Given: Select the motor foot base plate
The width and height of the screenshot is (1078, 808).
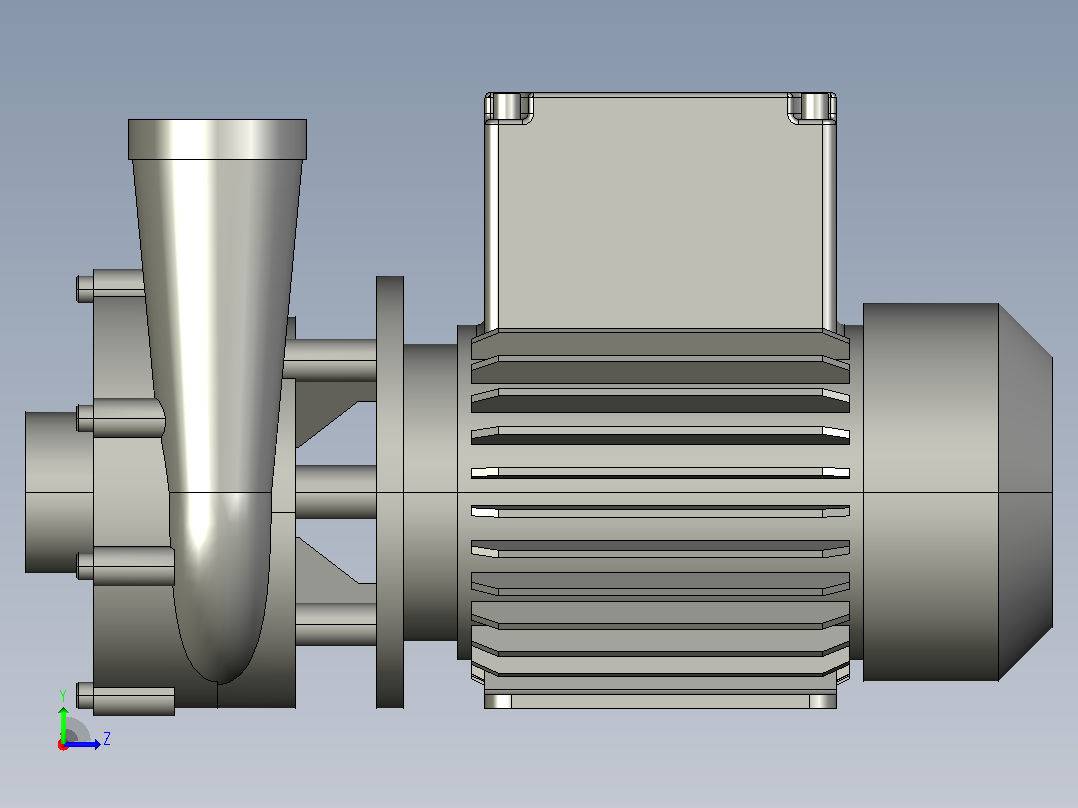Looking at the screenshot, I should pos(660,701).
